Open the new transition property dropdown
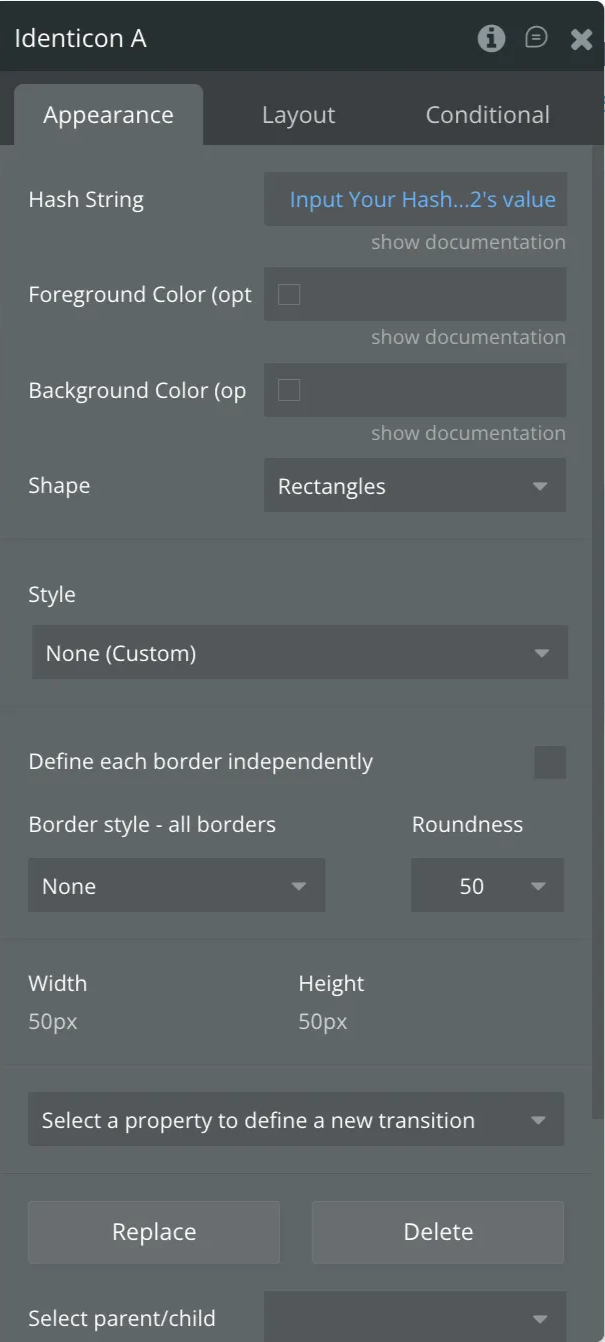The image size is (605, 1342). click(296, 1120)
